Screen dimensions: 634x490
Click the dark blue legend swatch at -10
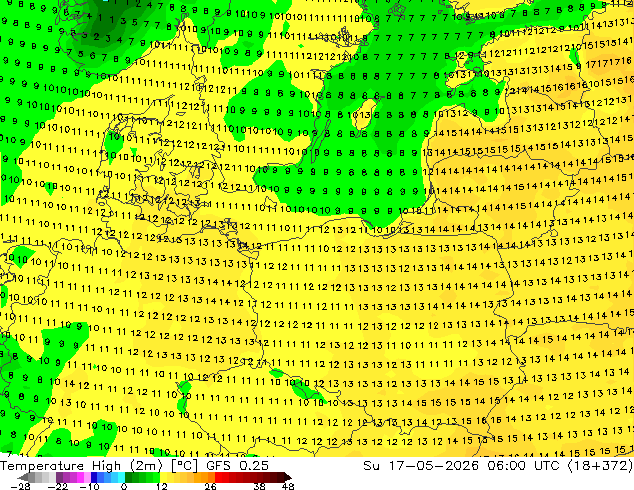(x=94, y=477)
